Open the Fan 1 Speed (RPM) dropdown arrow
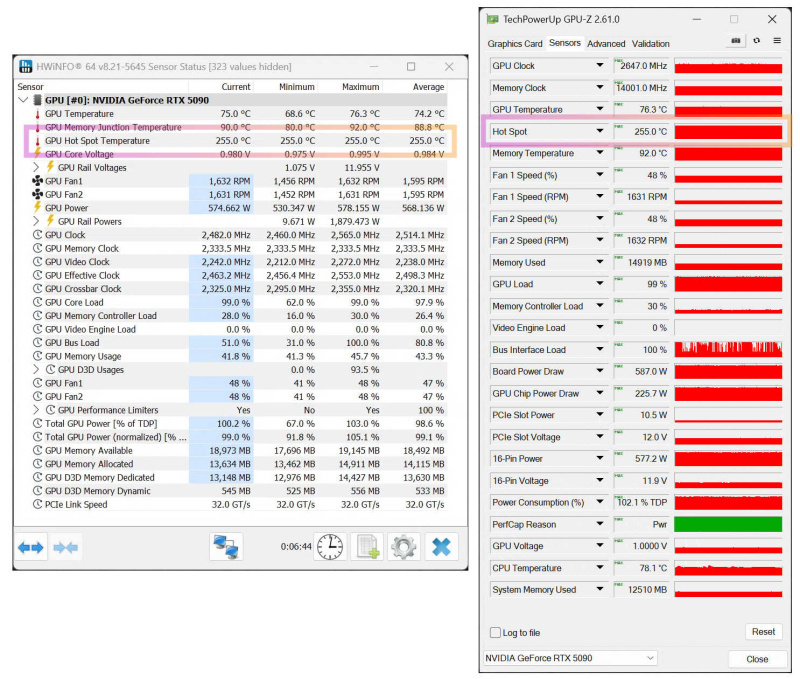800x679 pixels. point(600,196)
